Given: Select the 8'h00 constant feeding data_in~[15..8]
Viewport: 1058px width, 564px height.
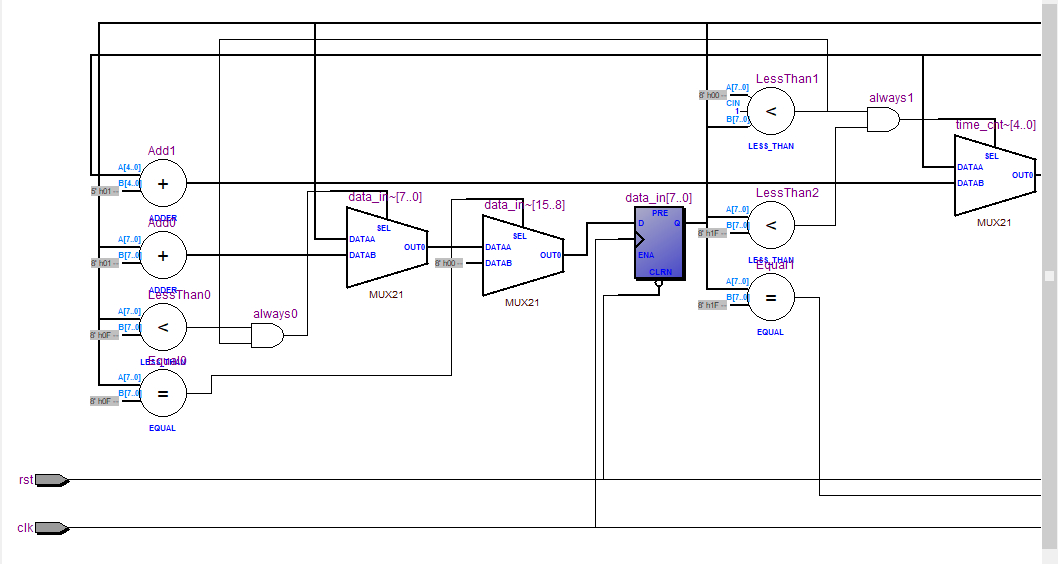Looking at the screenshot, I should click(448, 263).
